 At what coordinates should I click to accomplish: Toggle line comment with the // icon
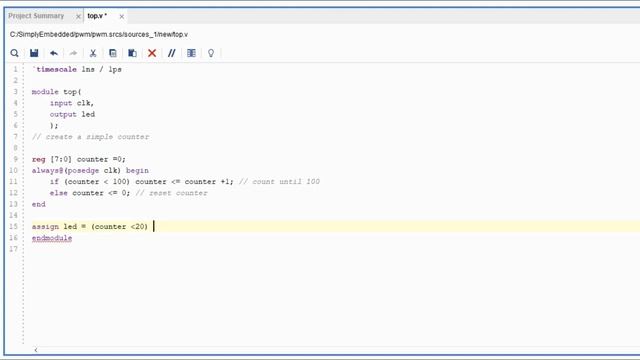(x=171, y=53)
